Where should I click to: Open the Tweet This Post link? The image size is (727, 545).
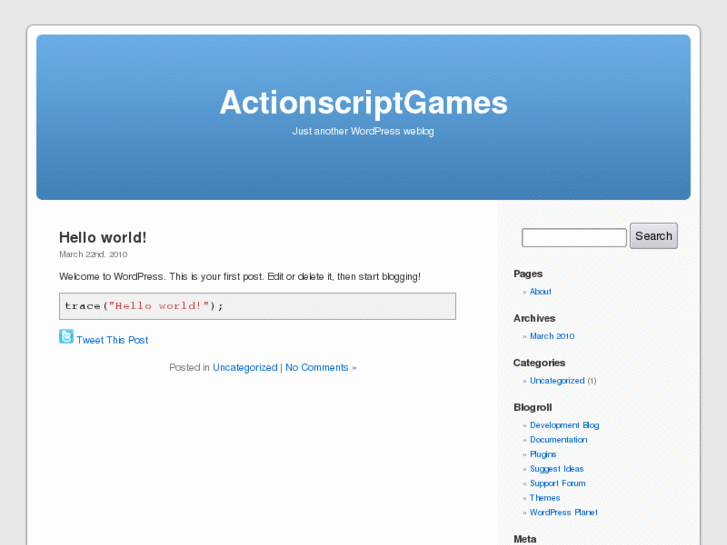coord(112,340)
